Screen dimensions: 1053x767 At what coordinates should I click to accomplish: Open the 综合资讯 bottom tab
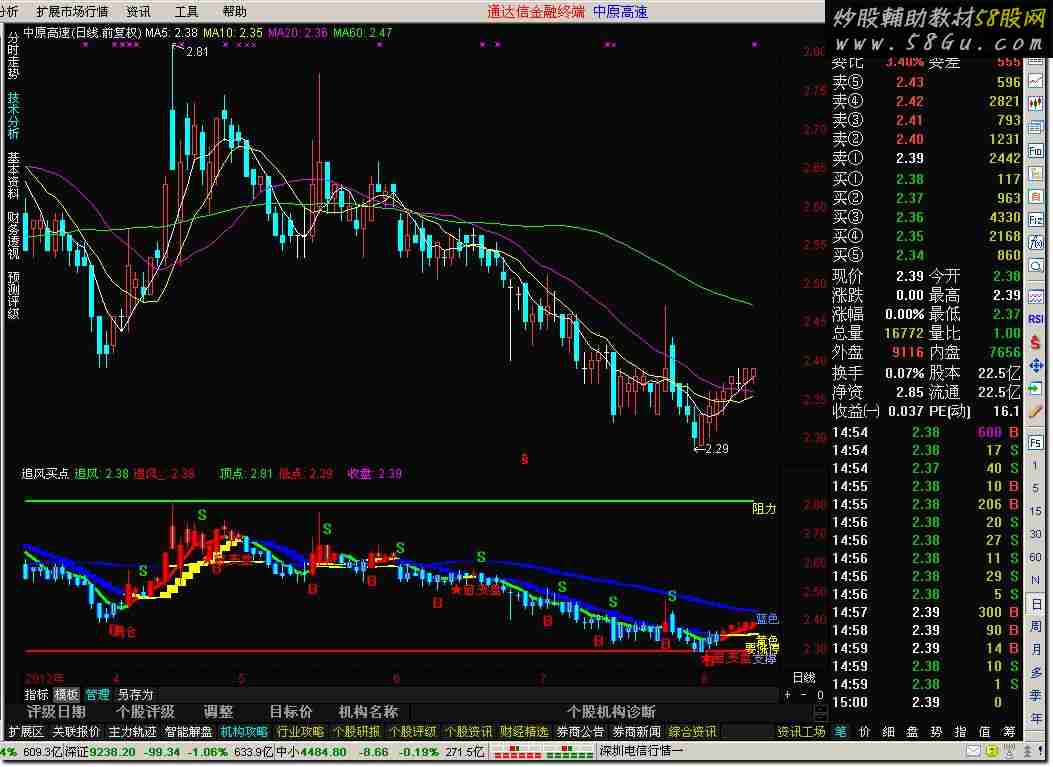click(692, 731)
